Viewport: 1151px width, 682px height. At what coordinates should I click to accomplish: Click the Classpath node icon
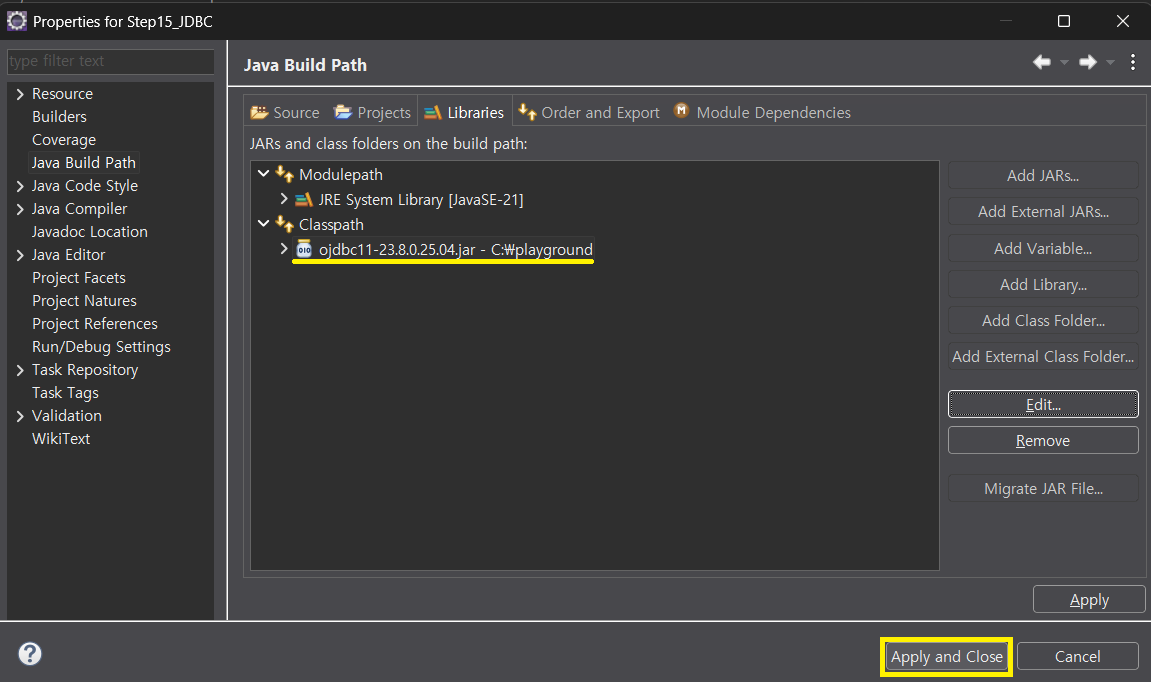pyautogui.click(x=285, y=224)
